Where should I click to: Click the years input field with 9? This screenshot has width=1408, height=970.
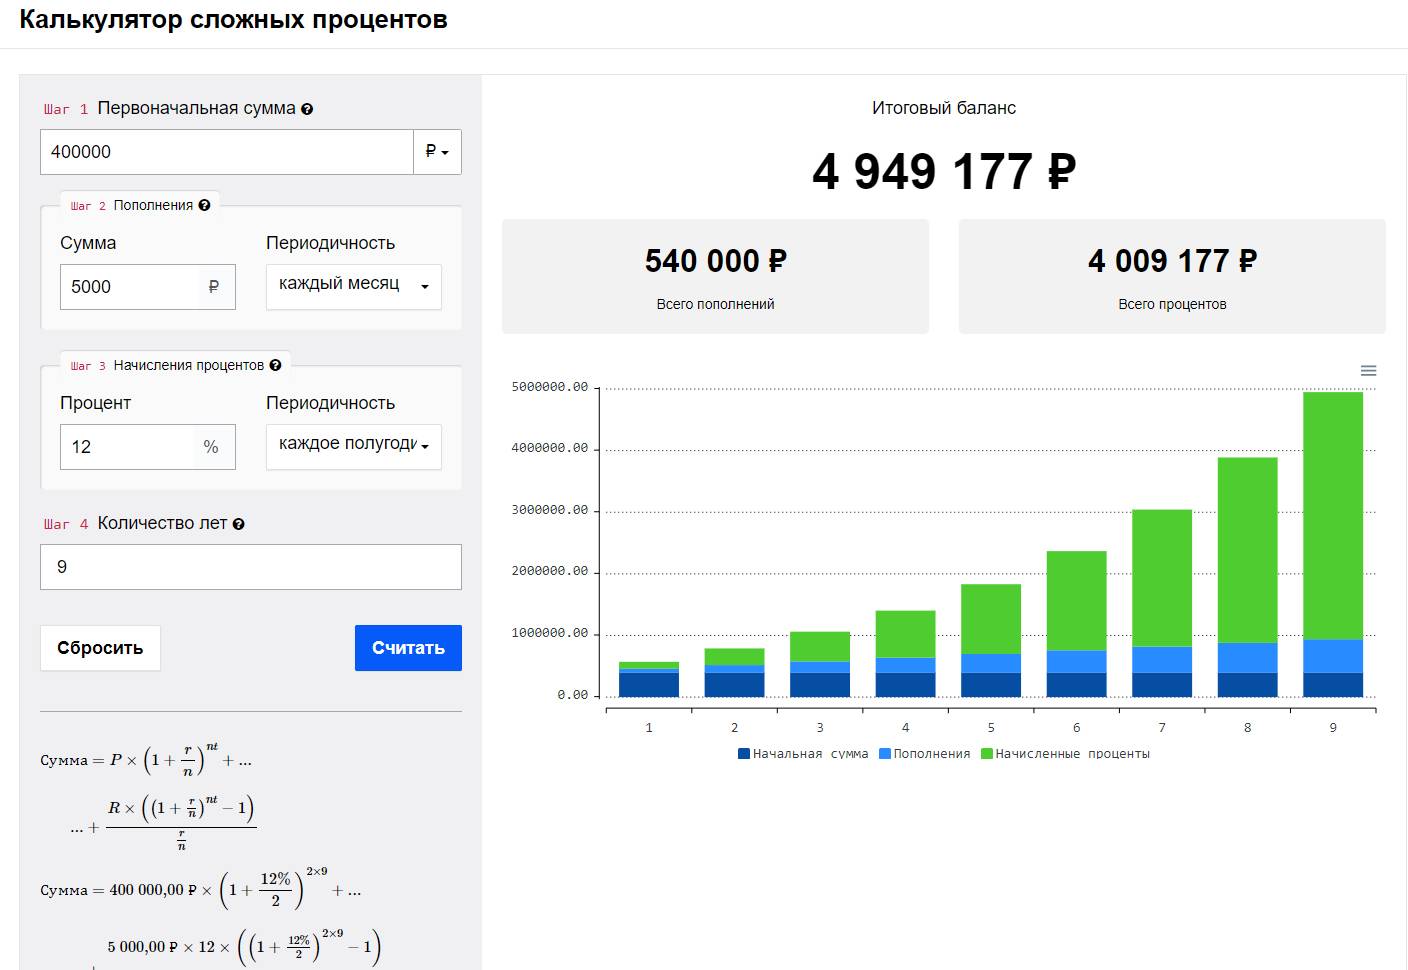(250, 567)
